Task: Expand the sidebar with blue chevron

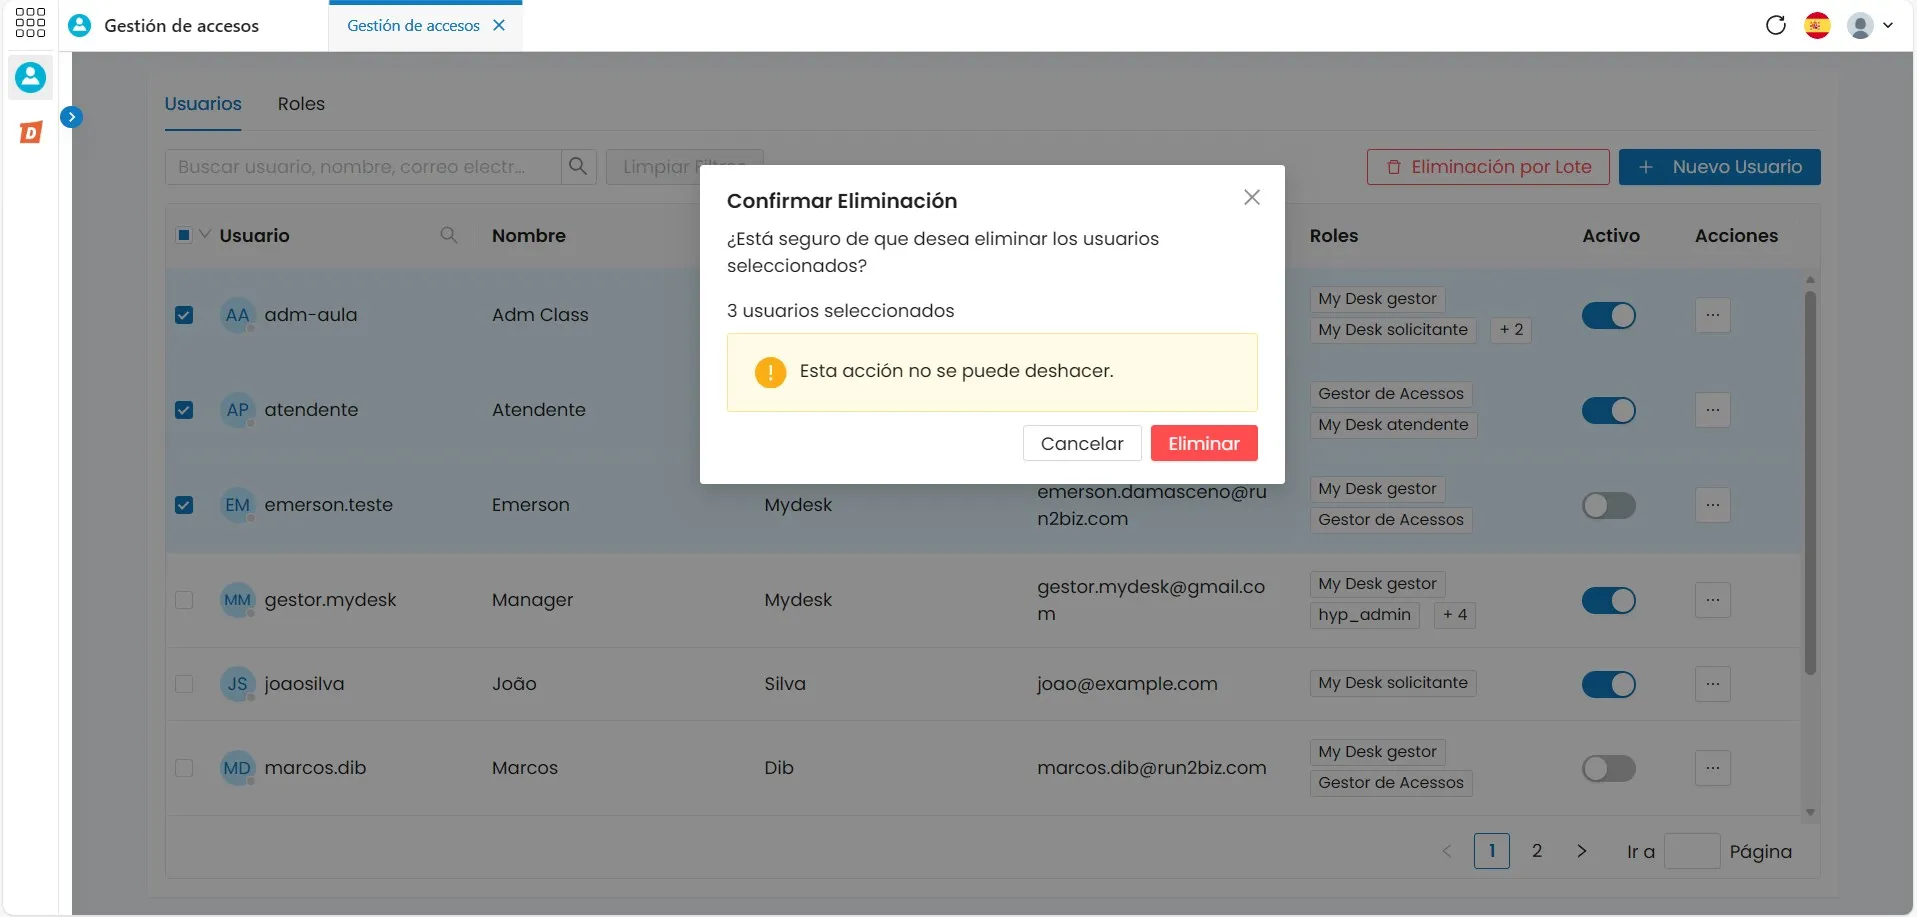Action: point(71,117)
